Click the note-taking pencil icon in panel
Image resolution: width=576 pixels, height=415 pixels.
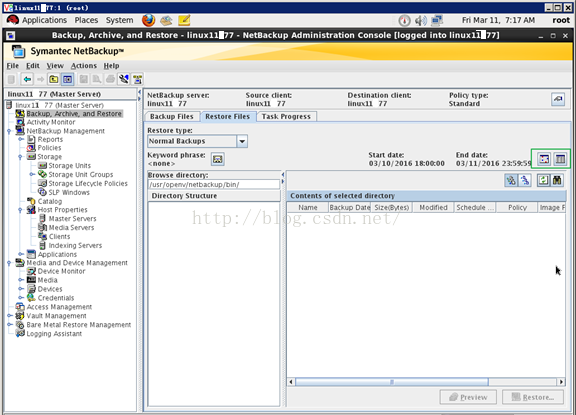point(184,20)
